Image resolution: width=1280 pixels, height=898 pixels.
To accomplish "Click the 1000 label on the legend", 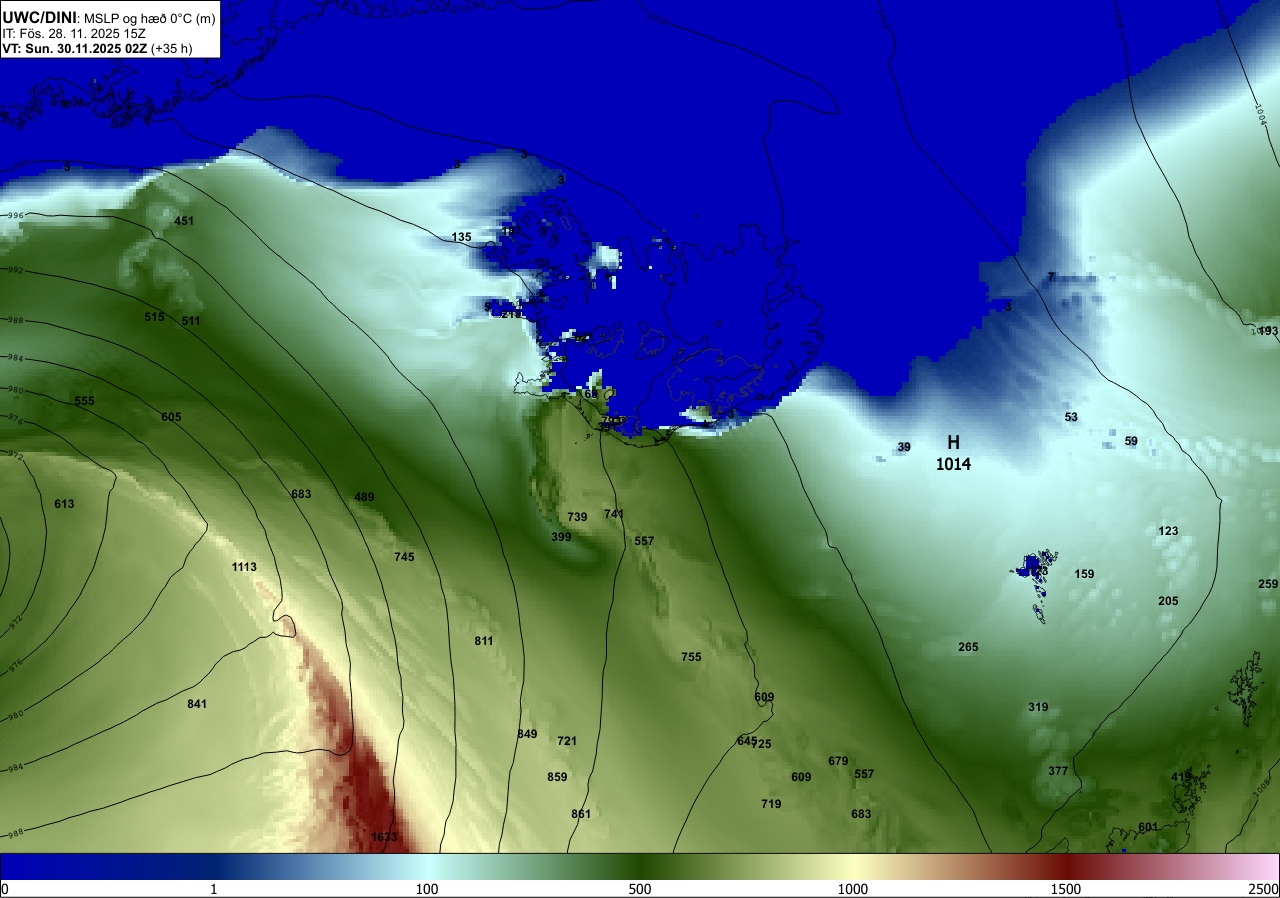I will click(x=853, y=889).
